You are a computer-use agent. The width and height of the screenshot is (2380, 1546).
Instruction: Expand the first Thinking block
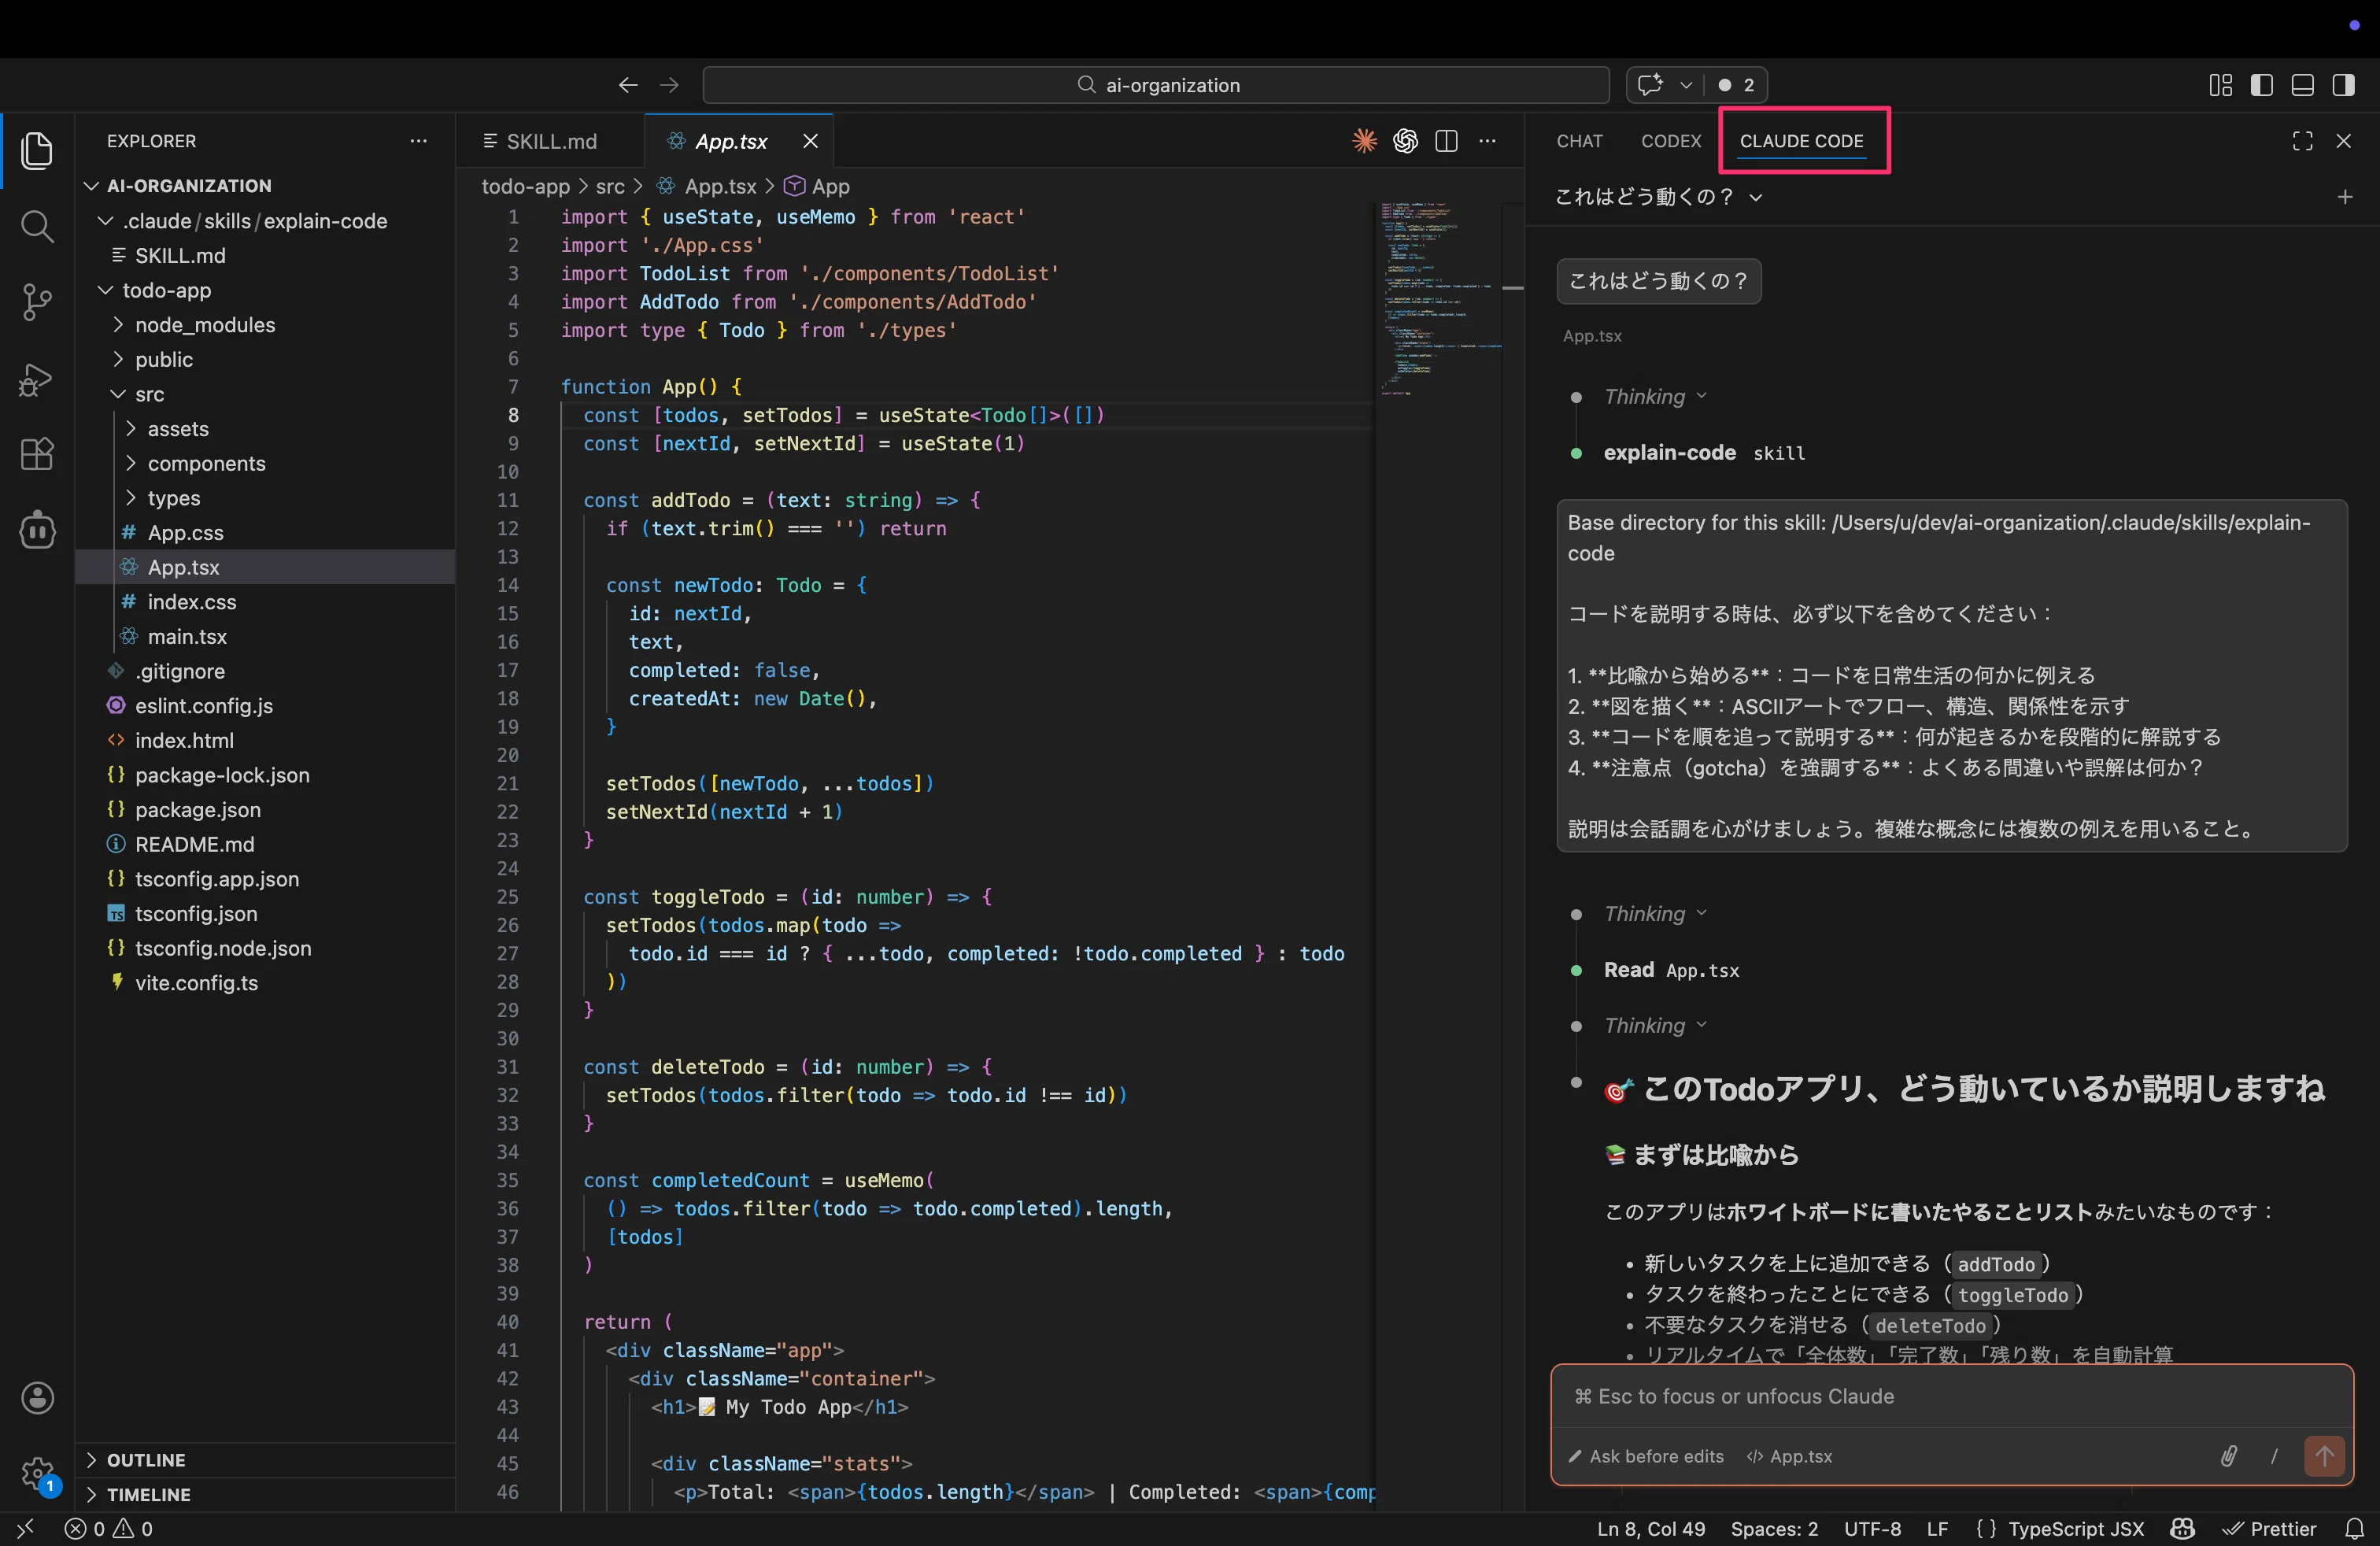click(x=1654, y=396)
